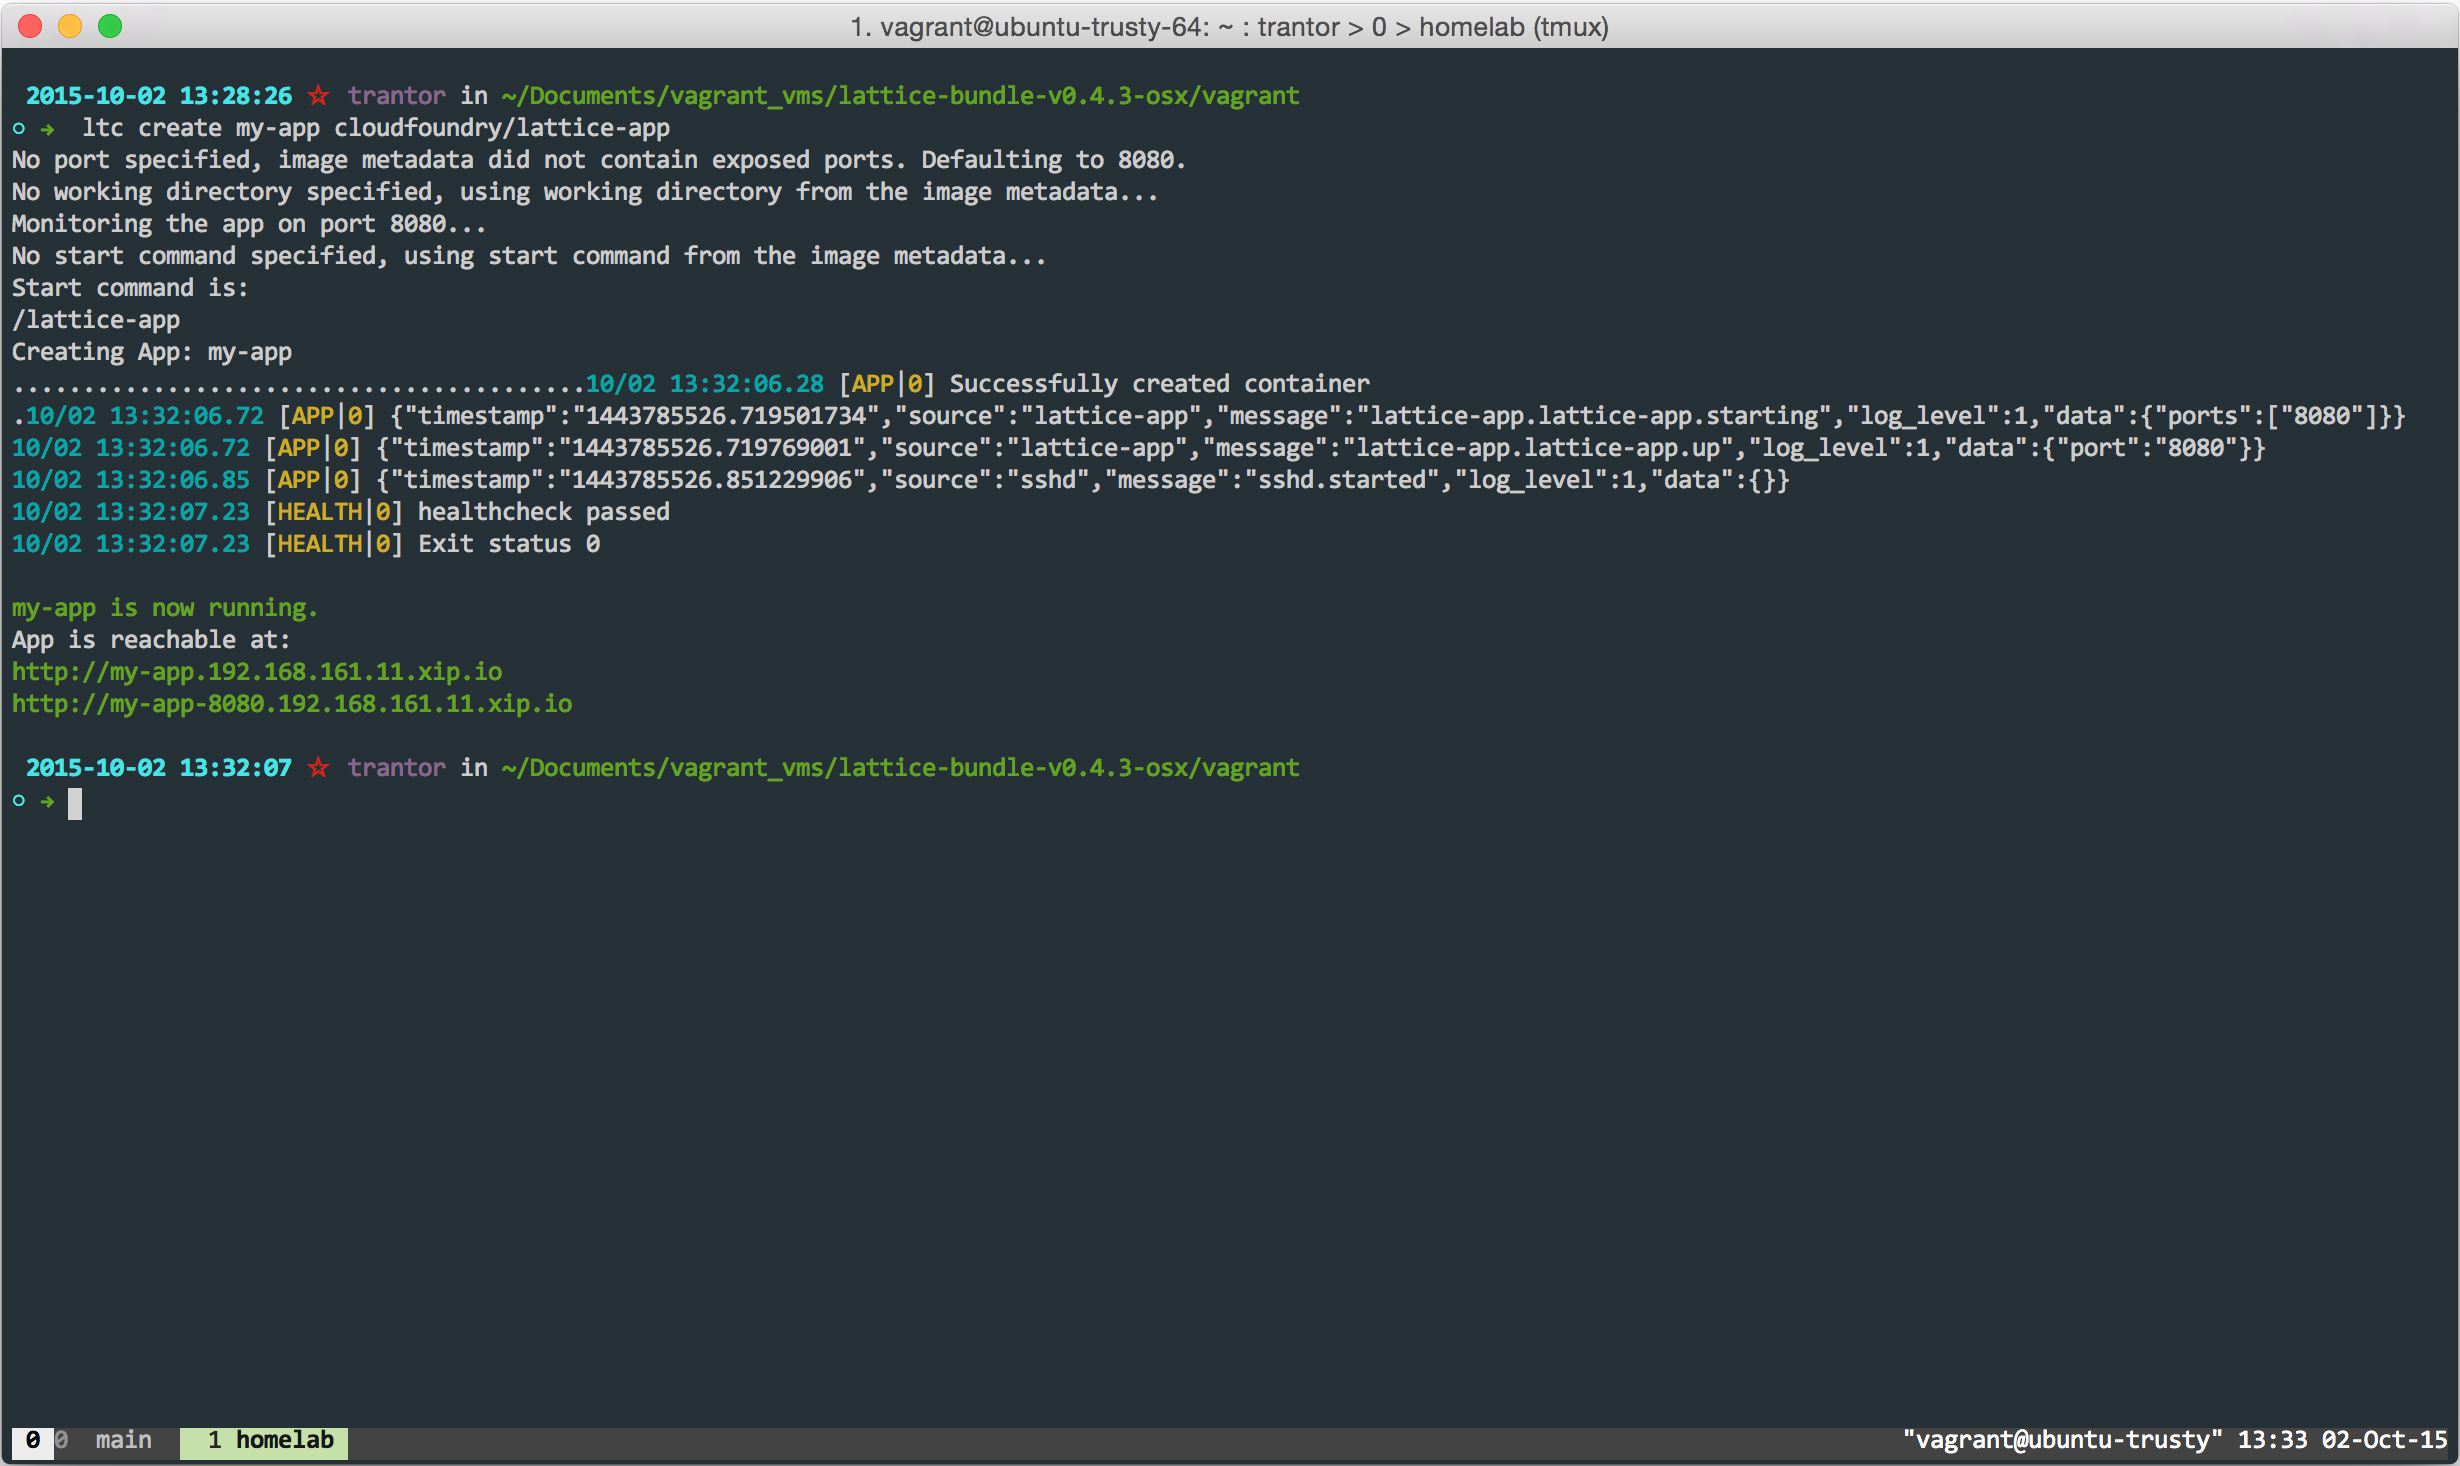Image resolution: width=2460 pixels, height=1466 pixels.
Task: Open the my-app.192.168.161.11.xip.io link
Action: (x=257, y=672)
